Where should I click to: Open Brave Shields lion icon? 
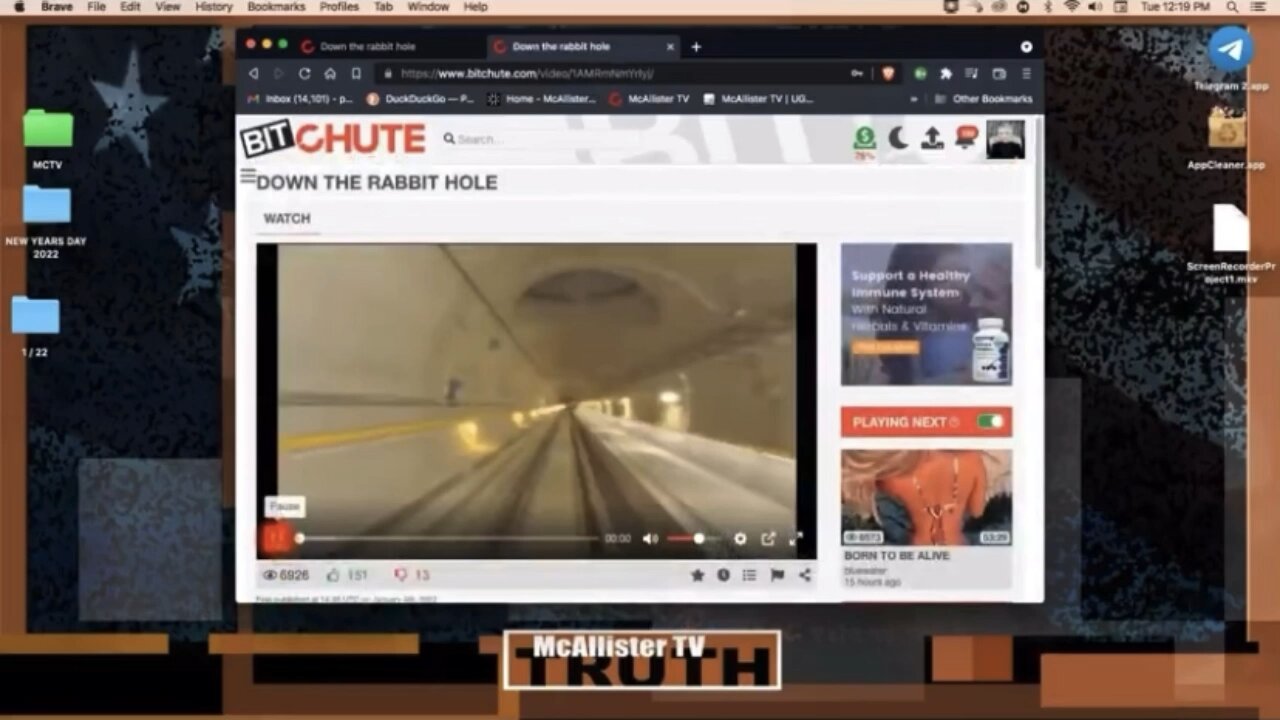pos(887,73)
